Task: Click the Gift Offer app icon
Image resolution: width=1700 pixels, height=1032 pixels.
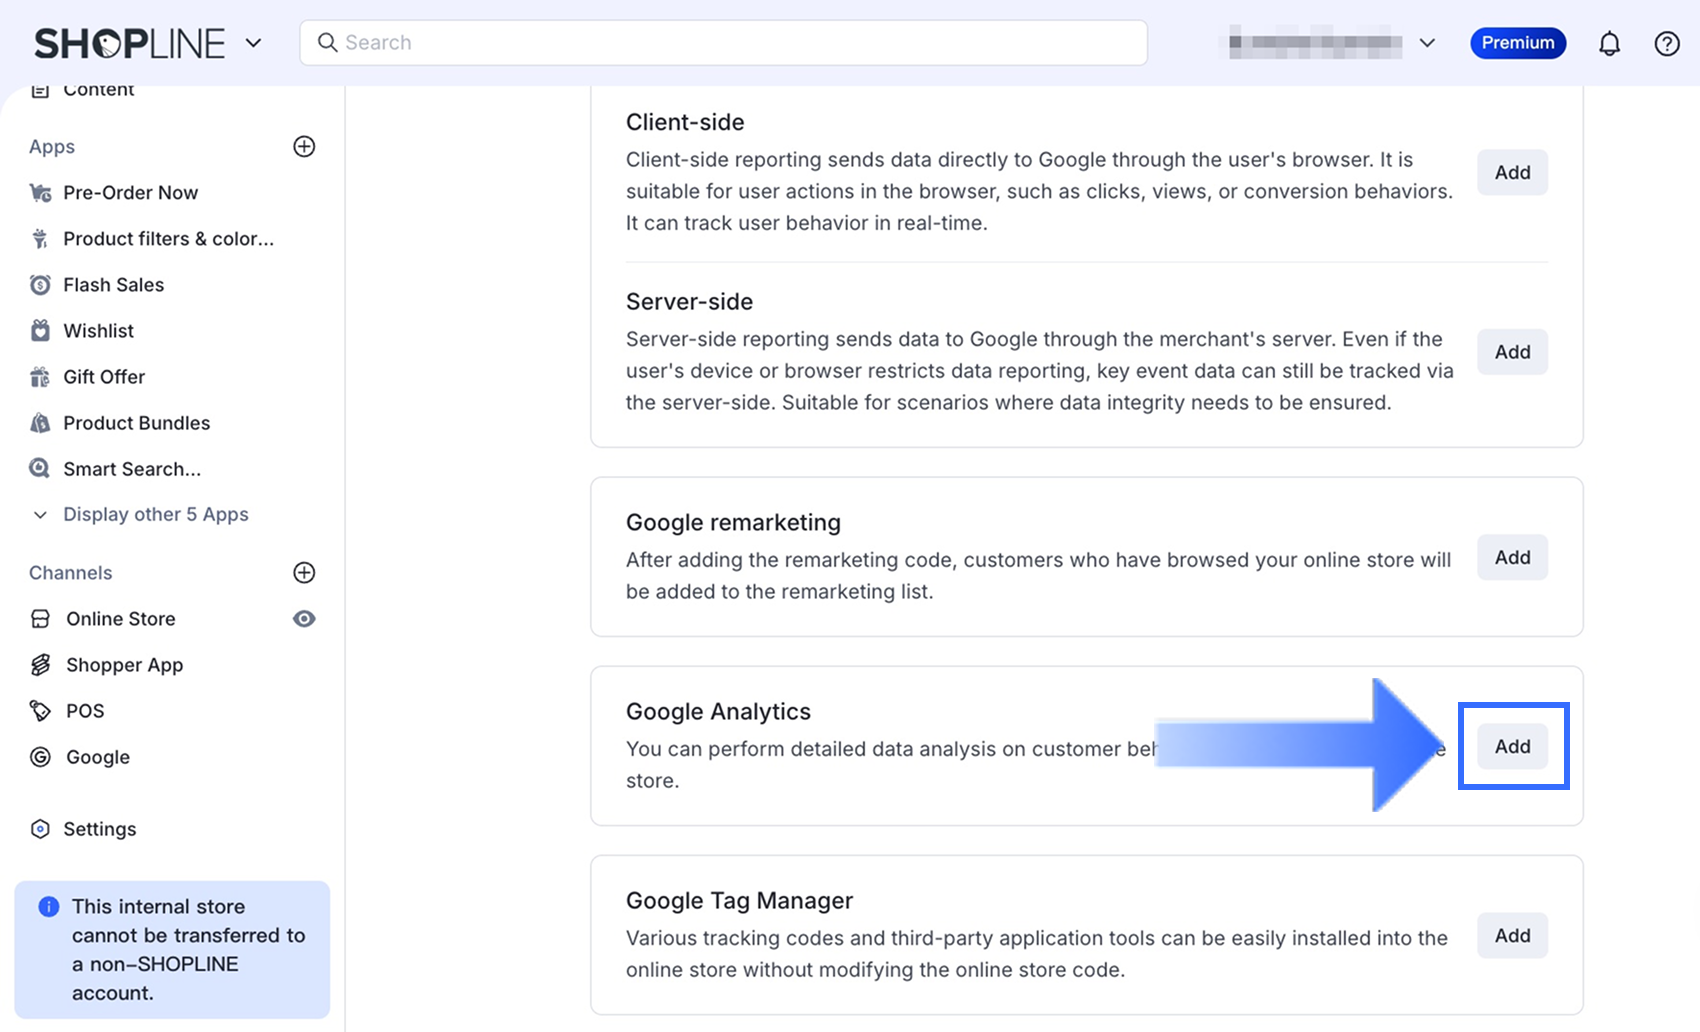Action: (x=40, y=377)
